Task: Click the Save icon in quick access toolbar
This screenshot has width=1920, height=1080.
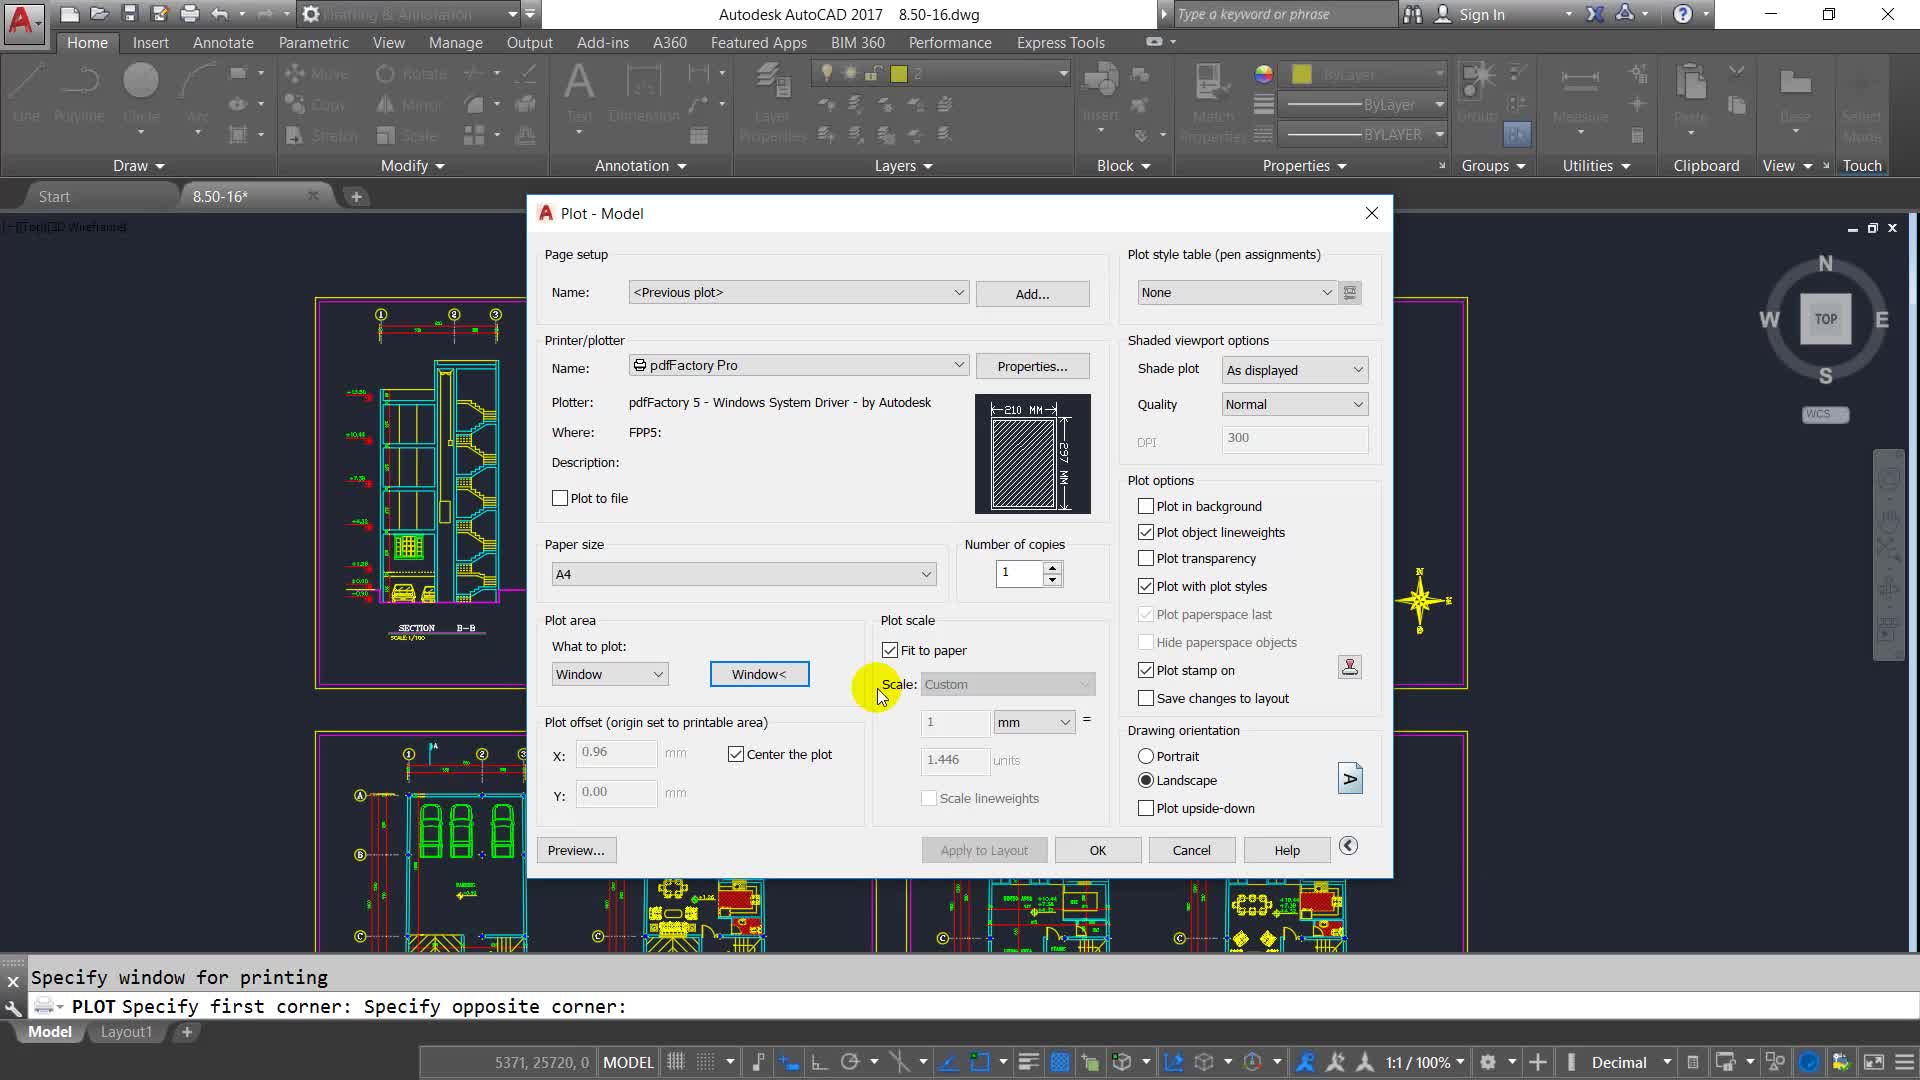Action: click(129, 14)
